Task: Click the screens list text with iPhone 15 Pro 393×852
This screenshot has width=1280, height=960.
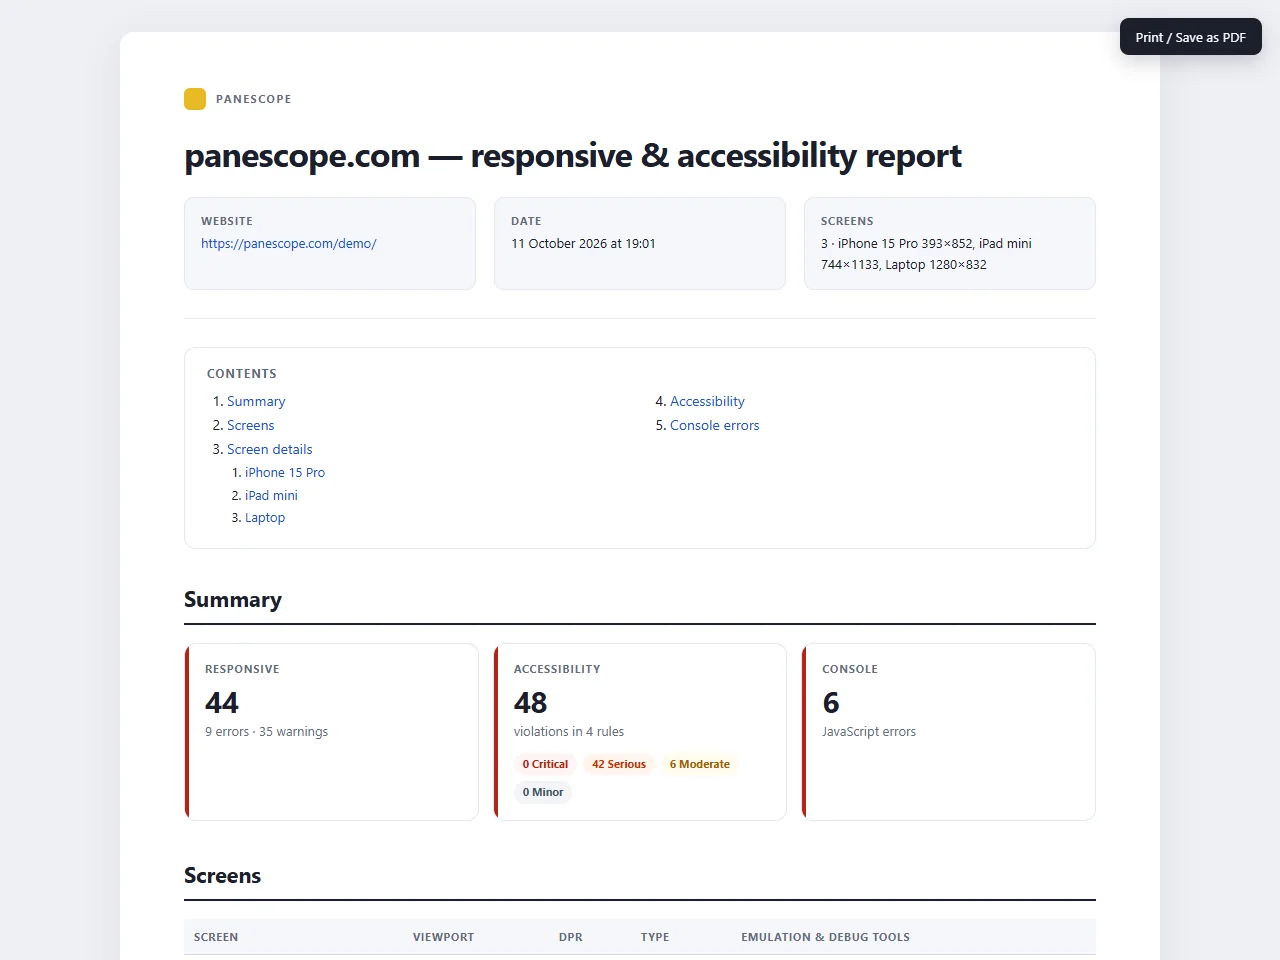Action: [926, 254]
